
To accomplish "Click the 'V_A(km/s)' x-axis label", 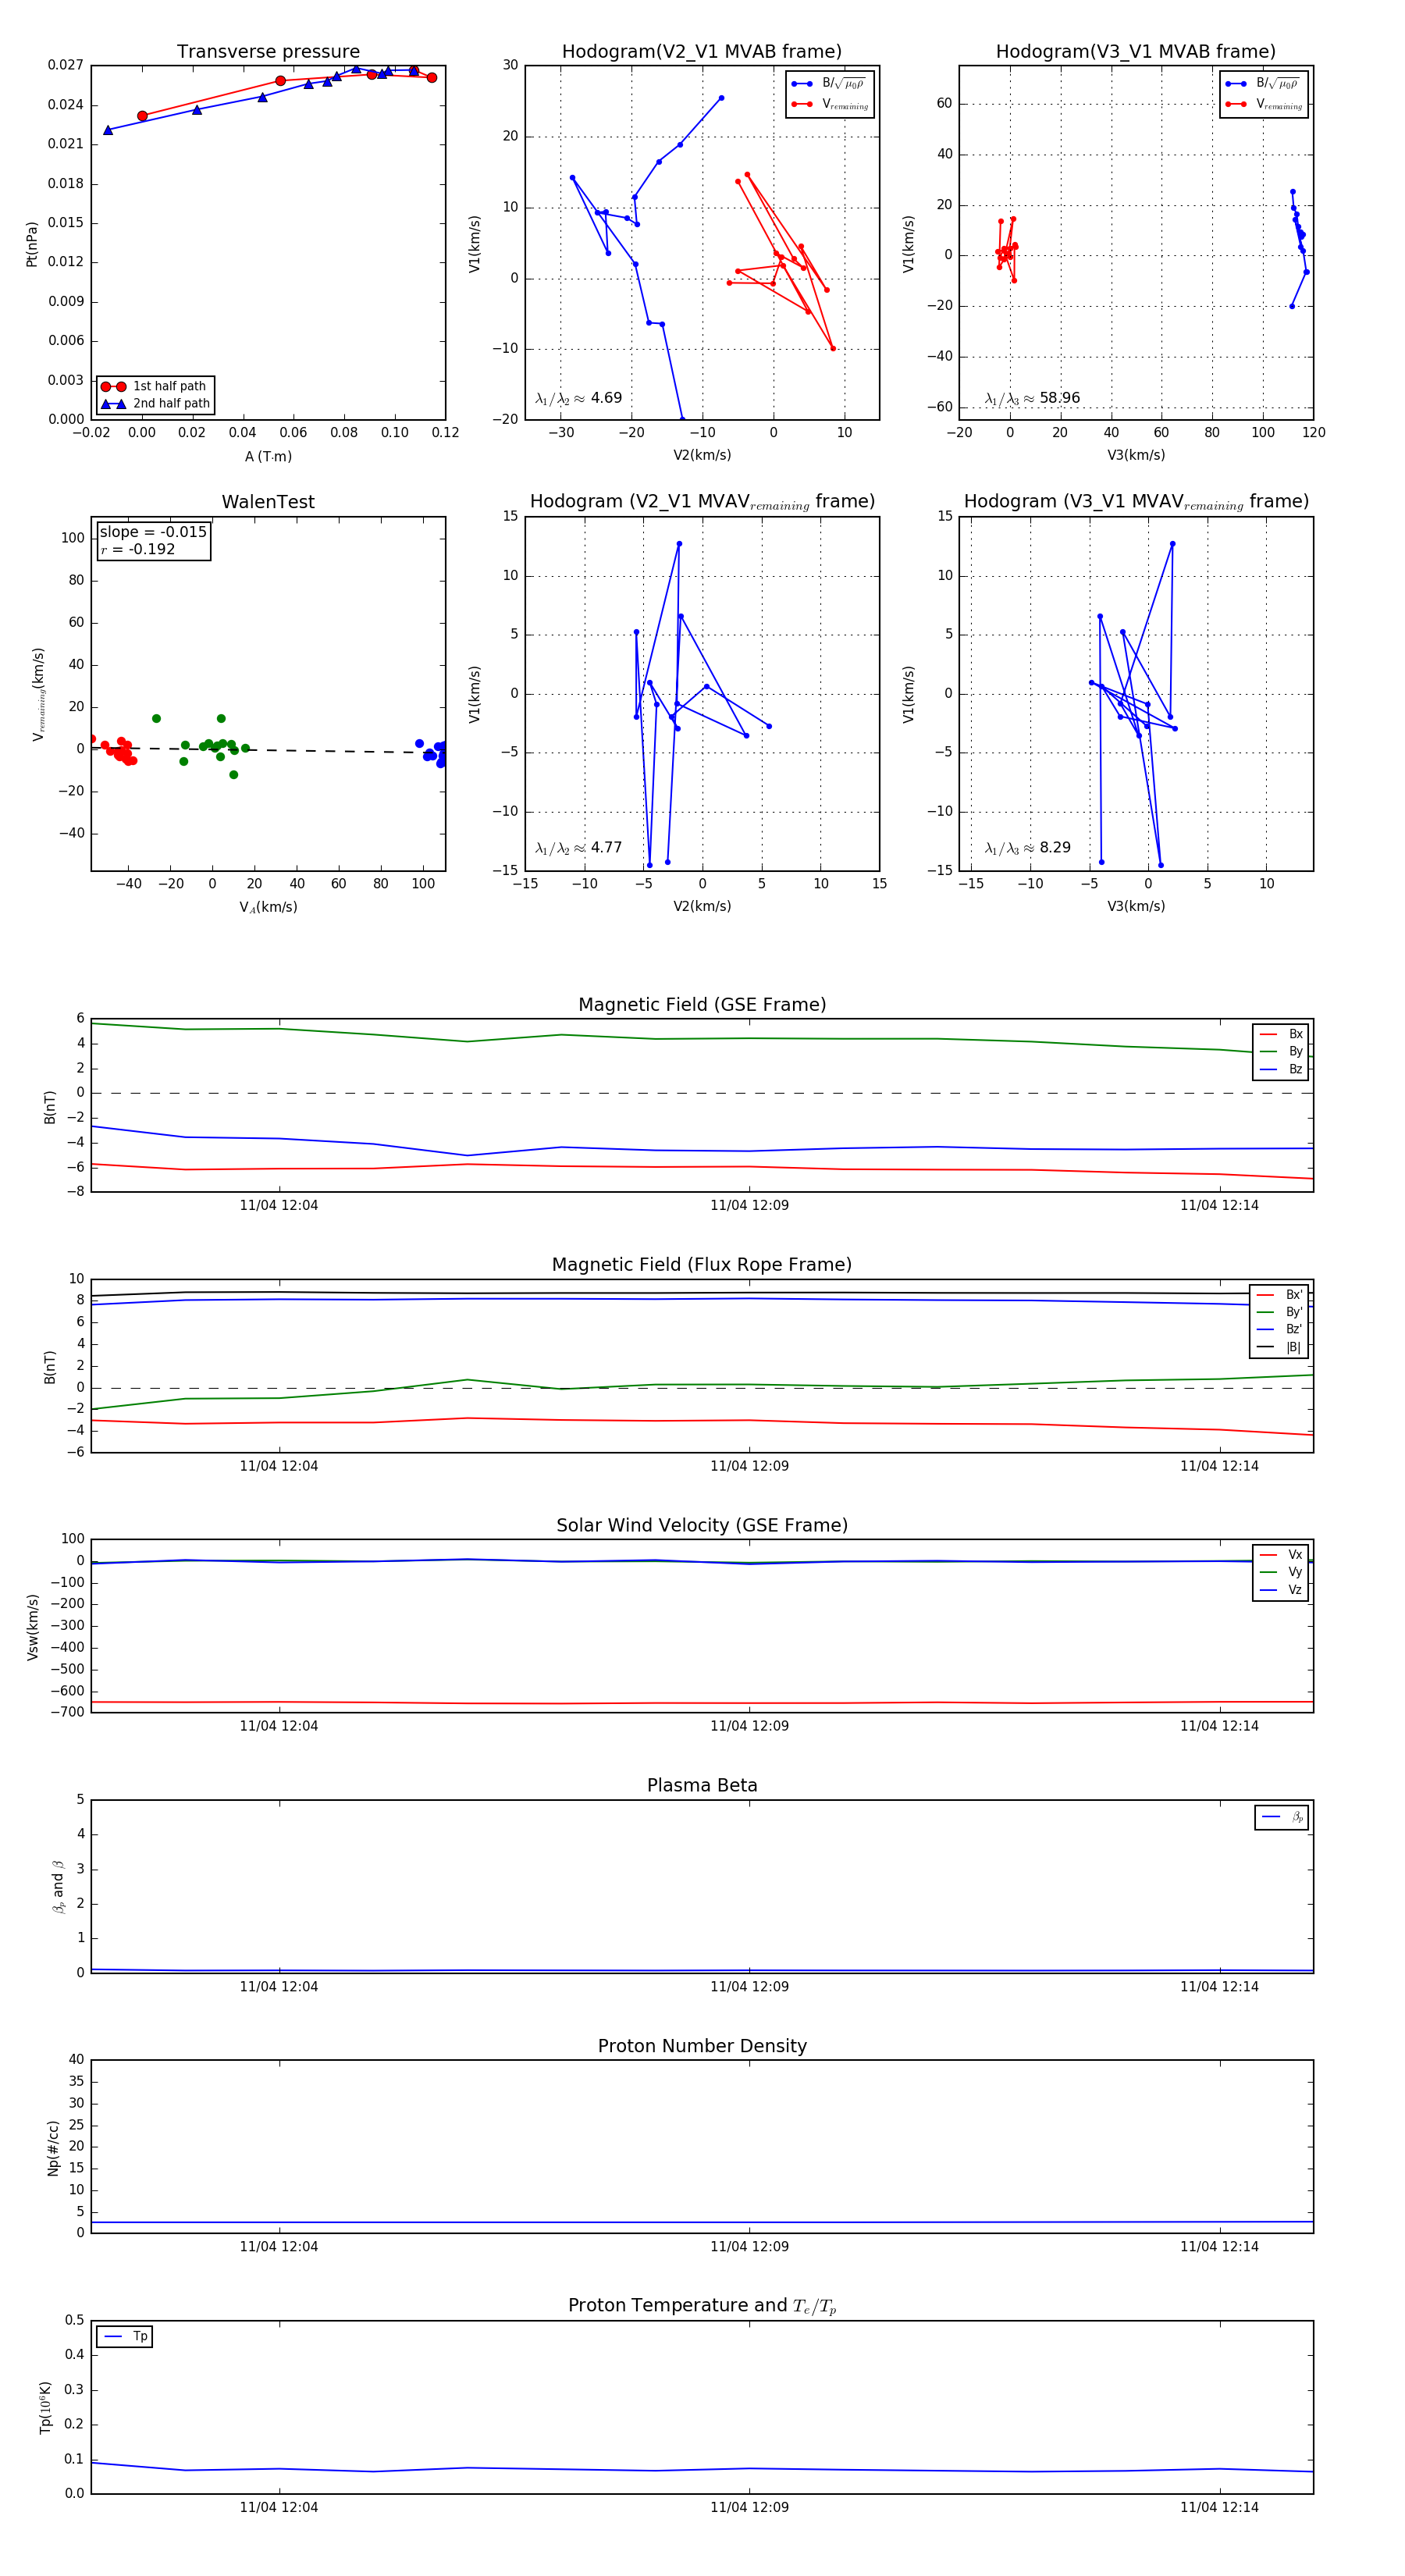I will tap(268, 907).
